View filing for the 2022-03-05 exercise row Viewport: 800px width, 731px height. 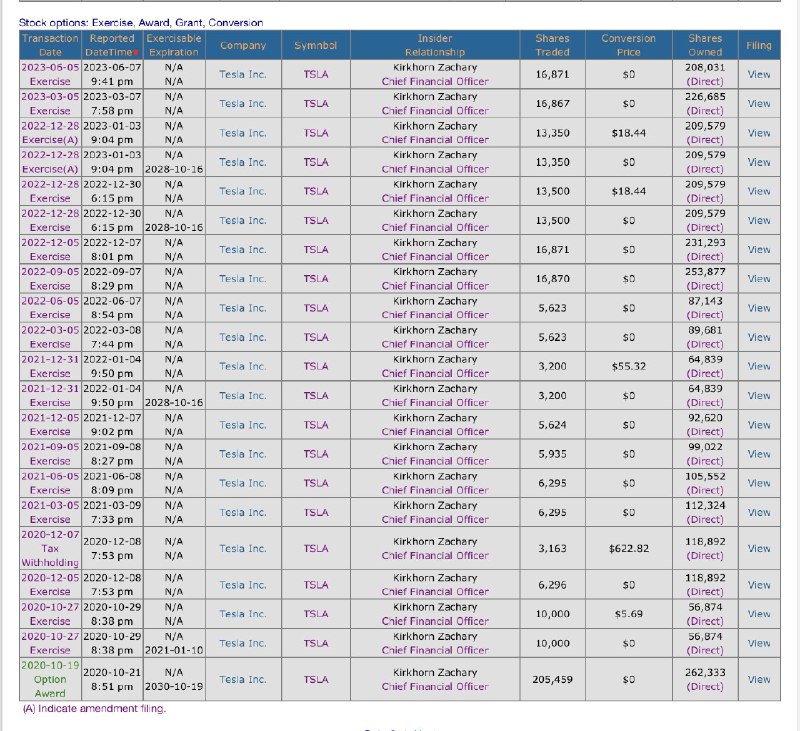tap(759, 337)
